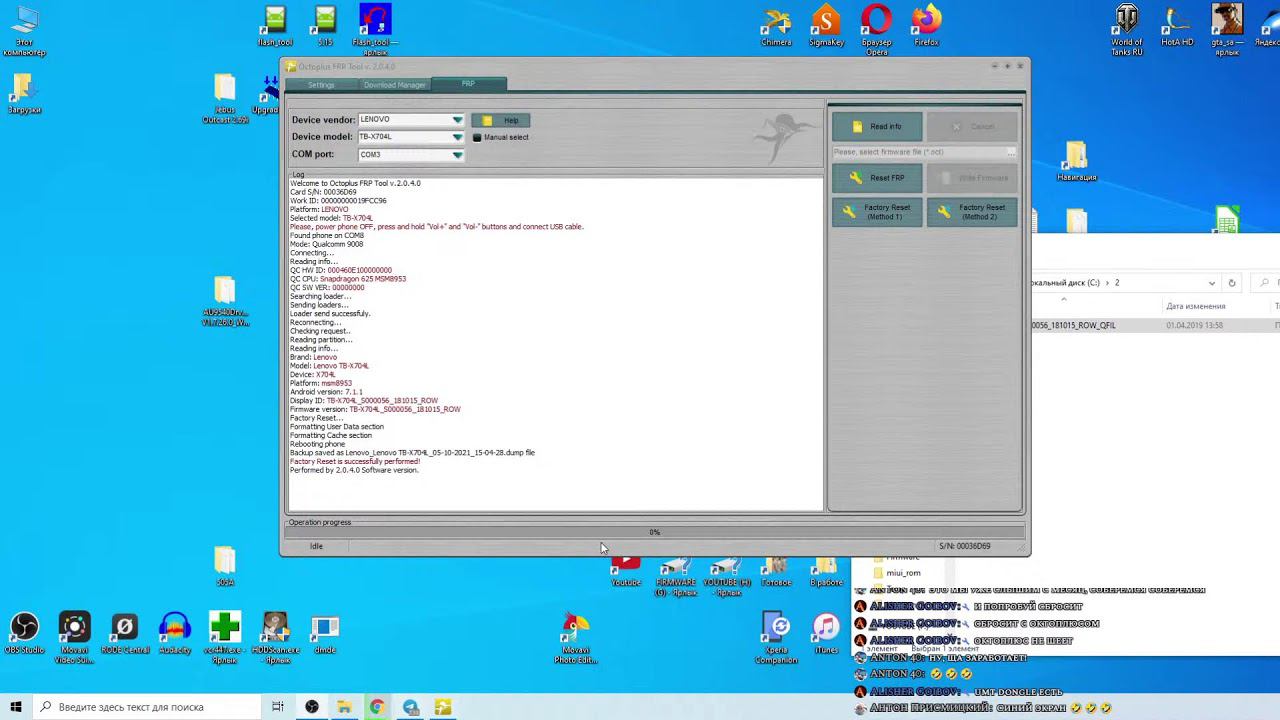Open the RODE Central desktop icon
Image resolution: width=1280 pixels, height=720 pixels.
pyautogui.click(x=124, y=634)
